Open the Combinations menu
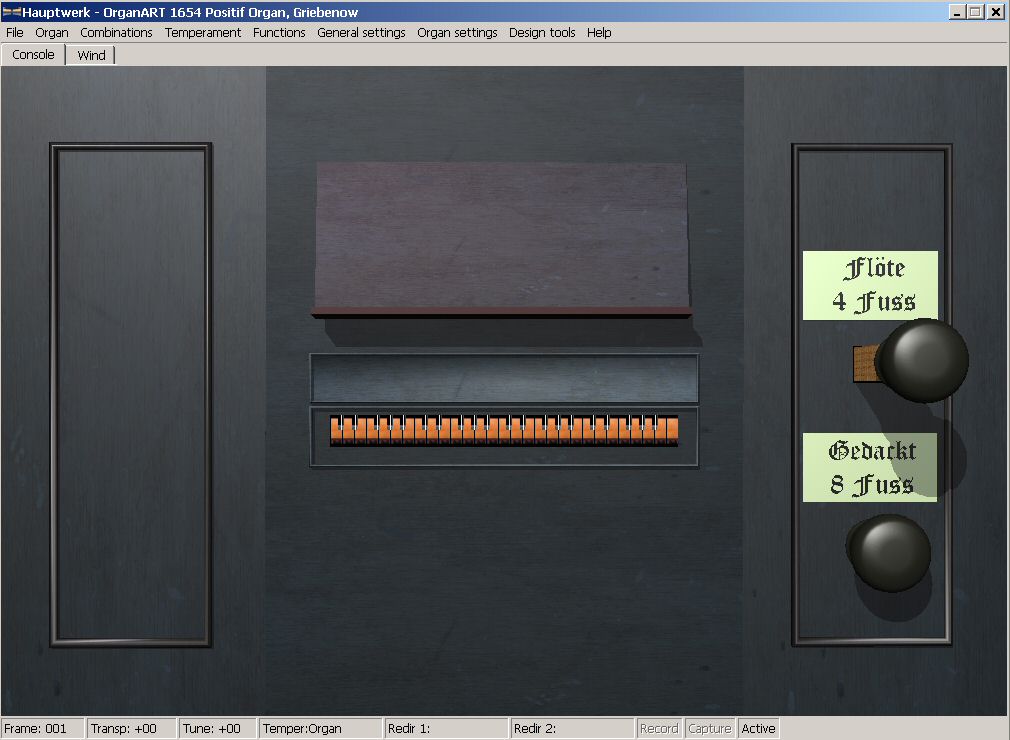Viewport: 1010px width, 740px height. [116, 33]
